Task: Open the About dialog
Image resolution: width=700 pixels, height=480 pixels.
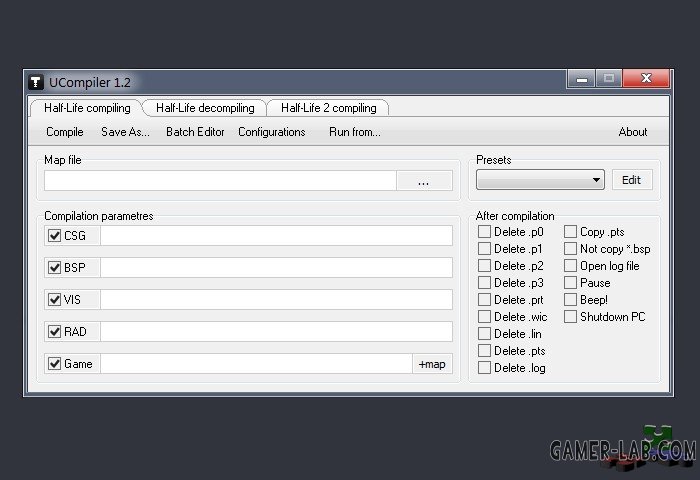Action: point(633,132)
